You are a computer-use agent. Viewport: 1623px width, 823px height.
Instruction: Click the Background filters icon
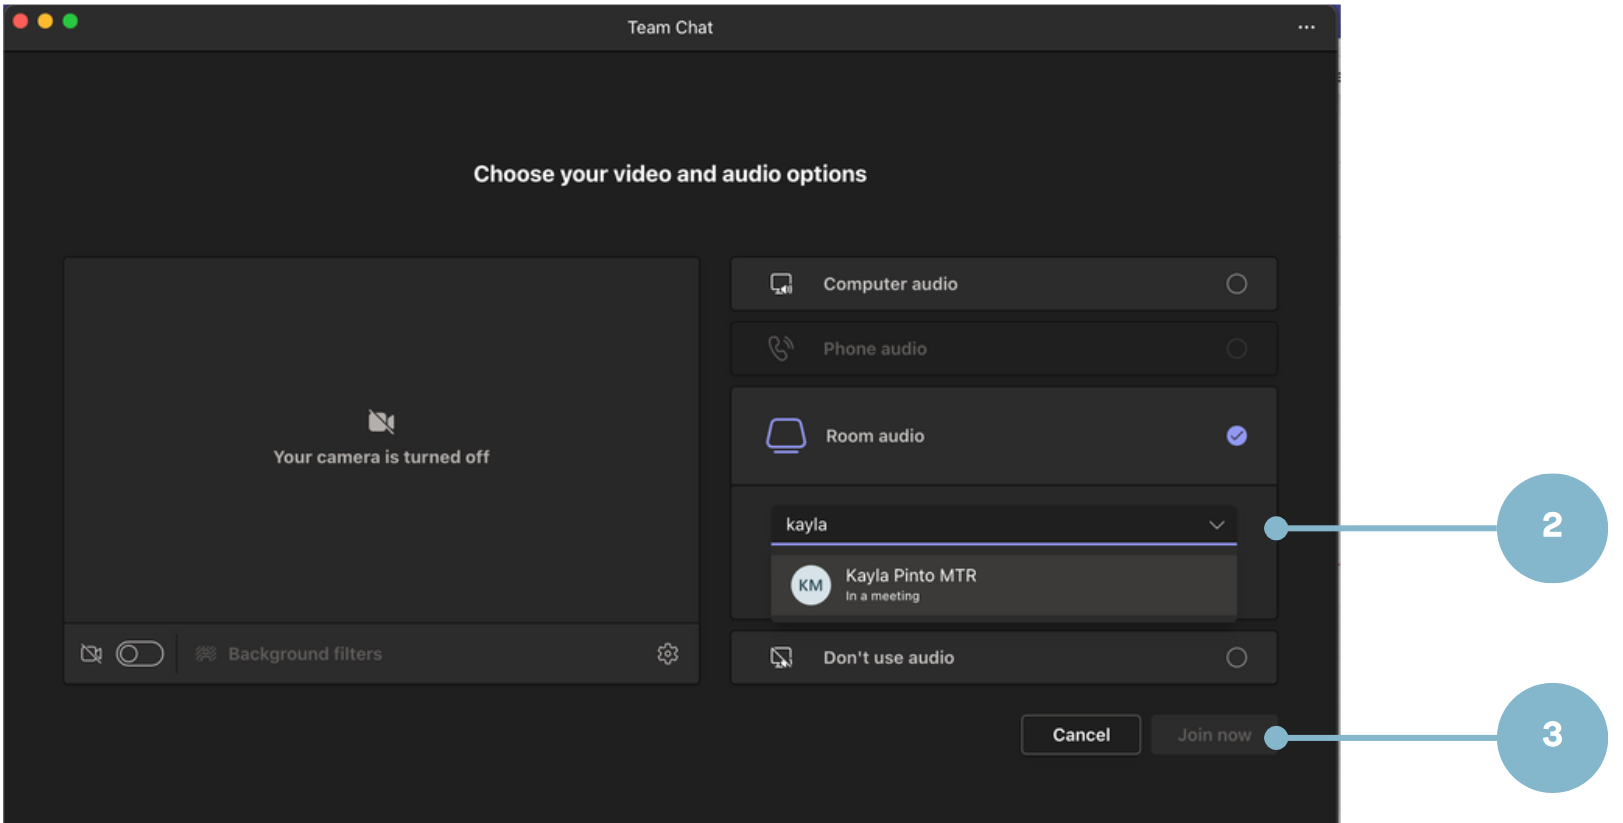coord(206,654)
